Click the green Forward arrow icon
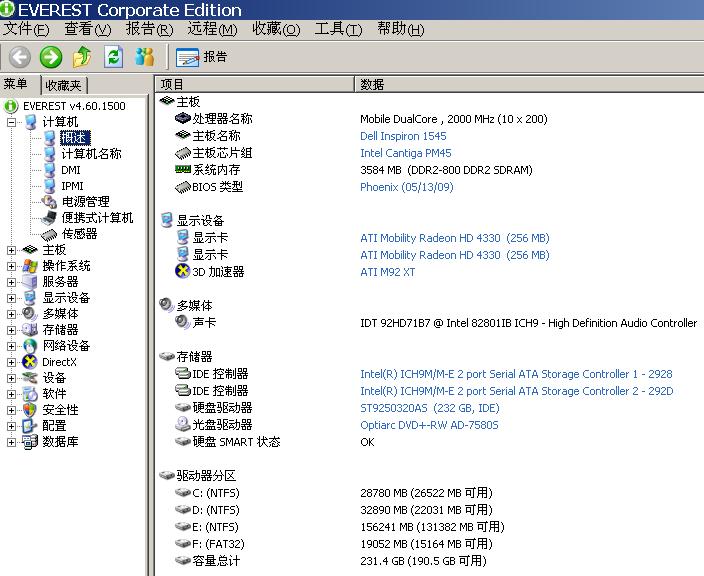 [x=51, y=57]
